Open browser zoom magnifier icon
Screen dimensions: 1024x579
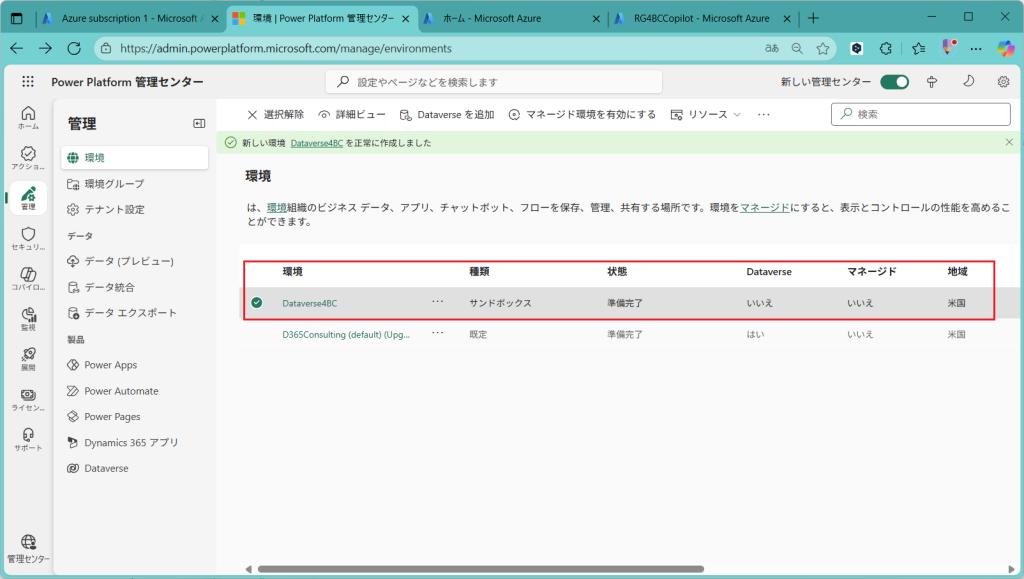point(797,48)
